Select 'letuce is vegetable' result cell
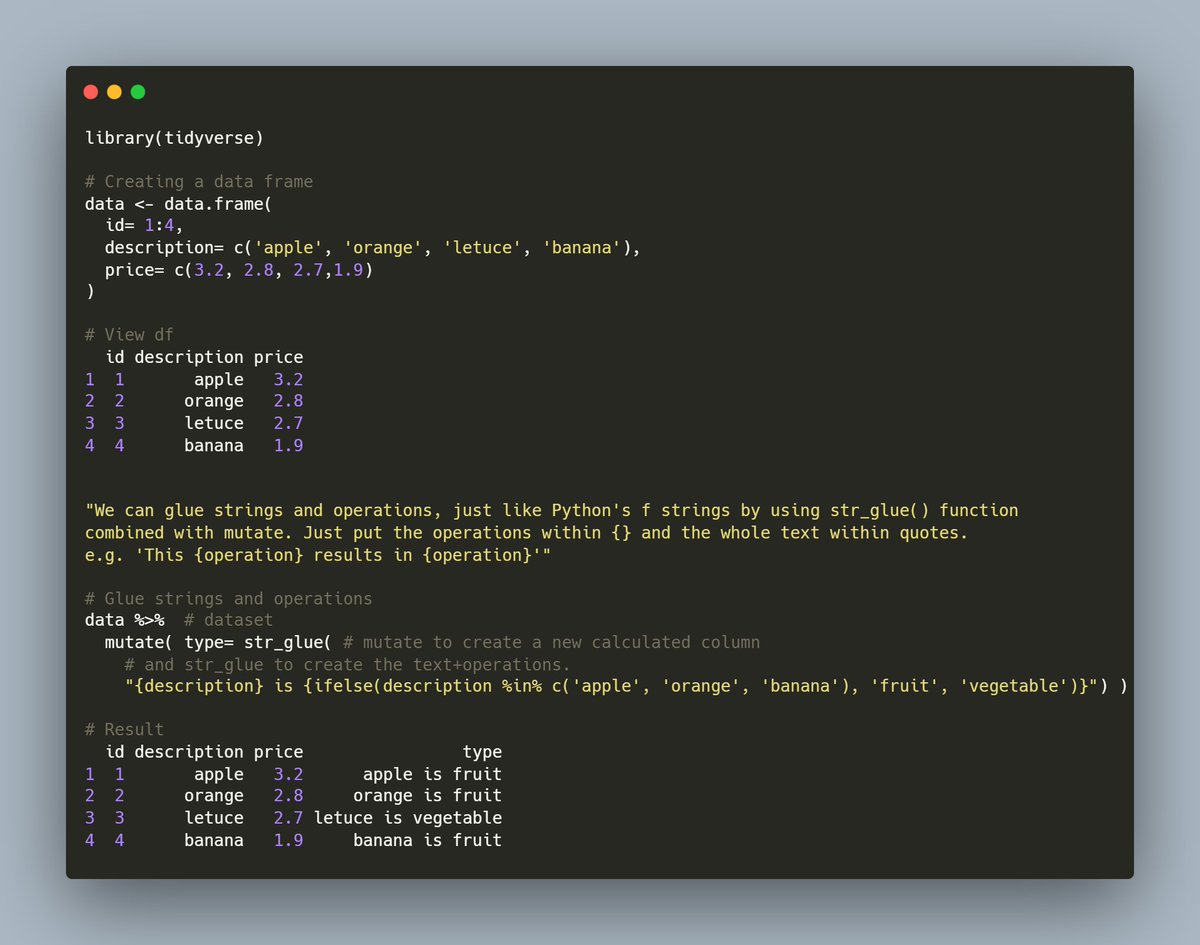The image size is (1200, 945). pos(408,818)
